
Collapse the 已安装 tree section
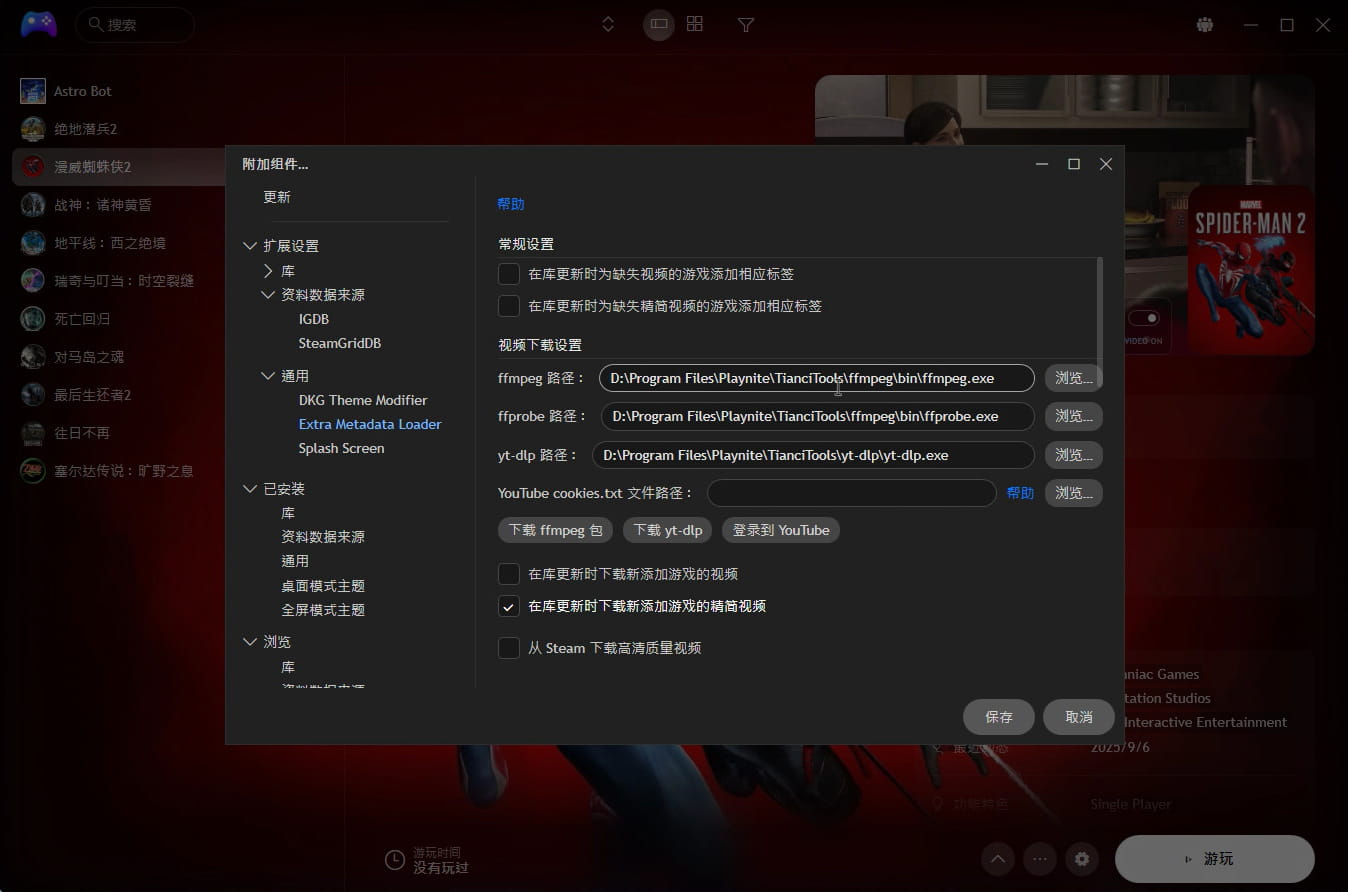tap(250, 489)
